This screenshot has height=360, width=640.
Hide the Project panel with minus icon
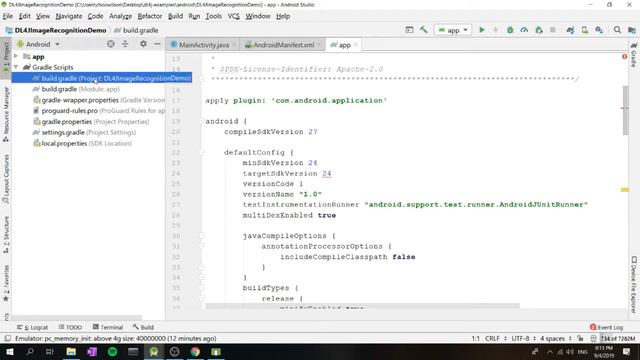point(157,44)
